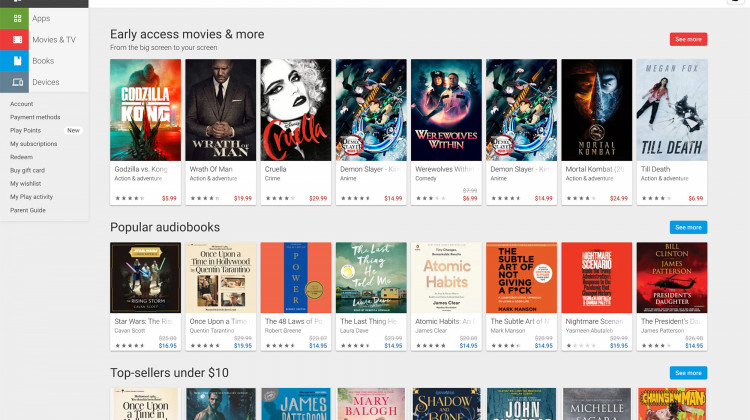
Task: Open the Devices section label
Action: [46, 82]
